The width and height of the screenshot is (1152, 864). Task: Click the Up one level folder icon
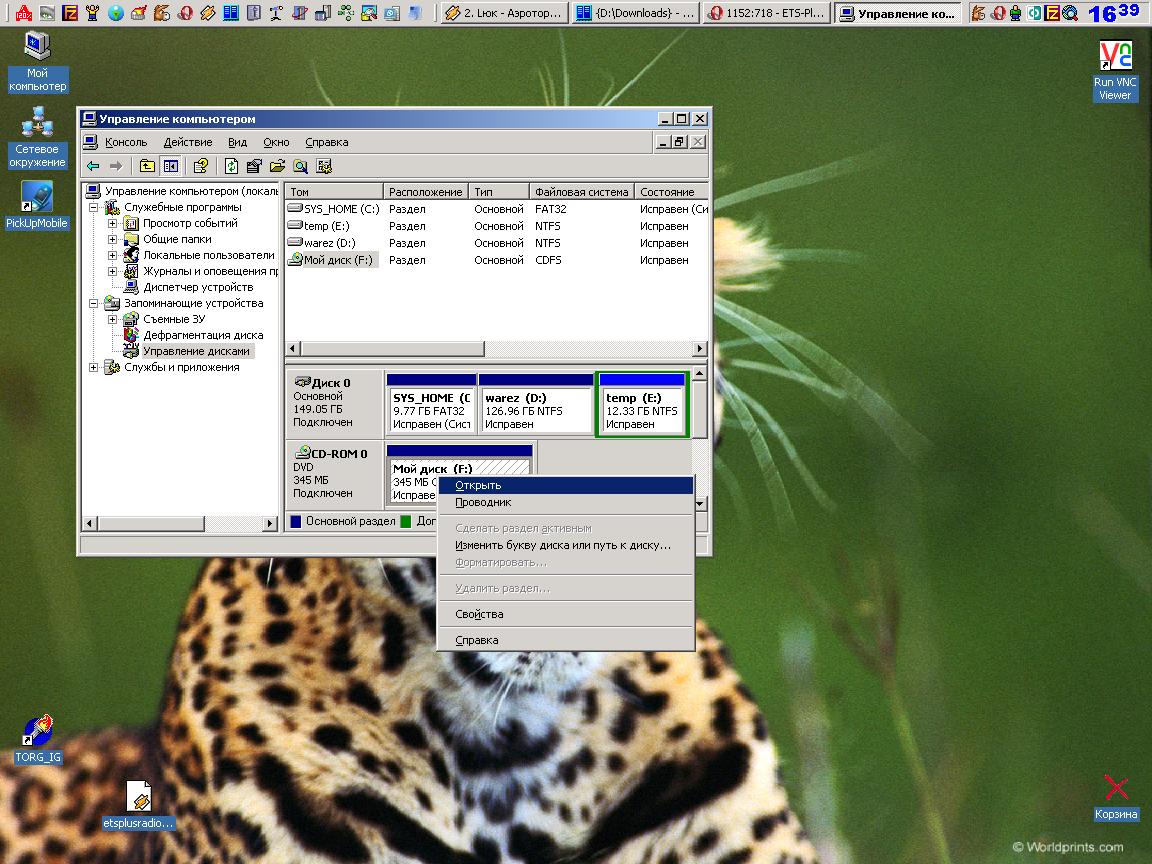tap(147, 166)
